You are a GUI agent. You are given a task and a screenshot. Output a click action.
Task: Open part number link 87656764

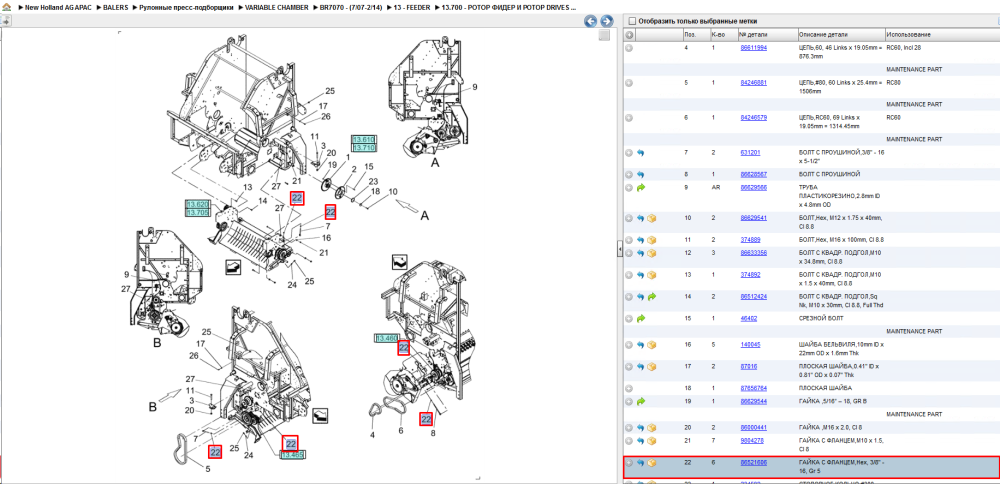tap(753, 388)
